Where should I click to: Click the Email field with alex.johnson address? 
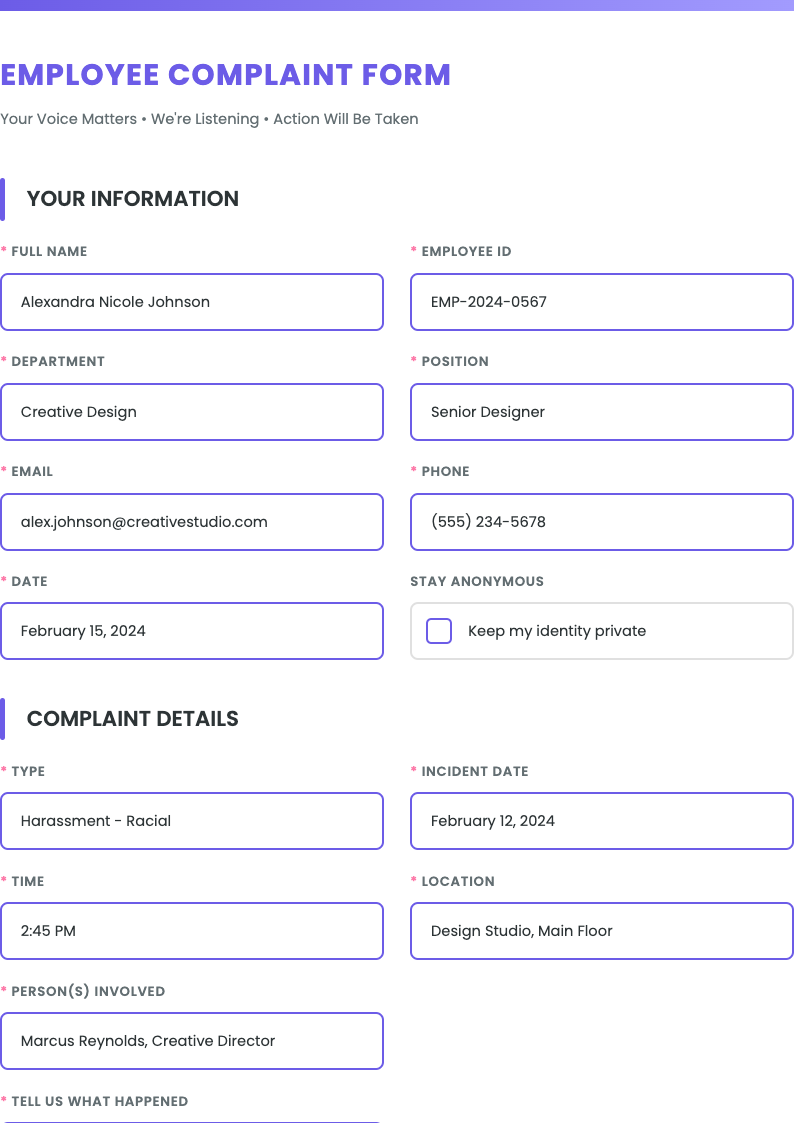click(x=192, y=521)
